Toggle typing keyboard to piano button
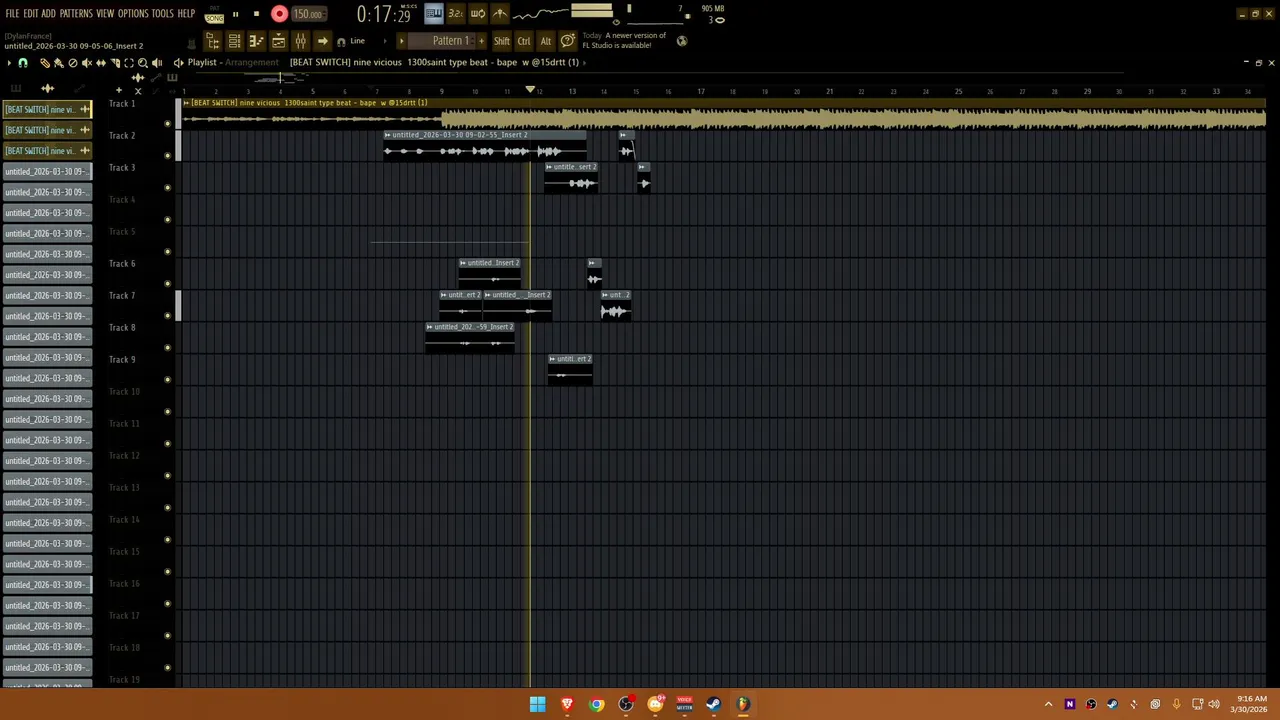 click(x=433, y=14)
